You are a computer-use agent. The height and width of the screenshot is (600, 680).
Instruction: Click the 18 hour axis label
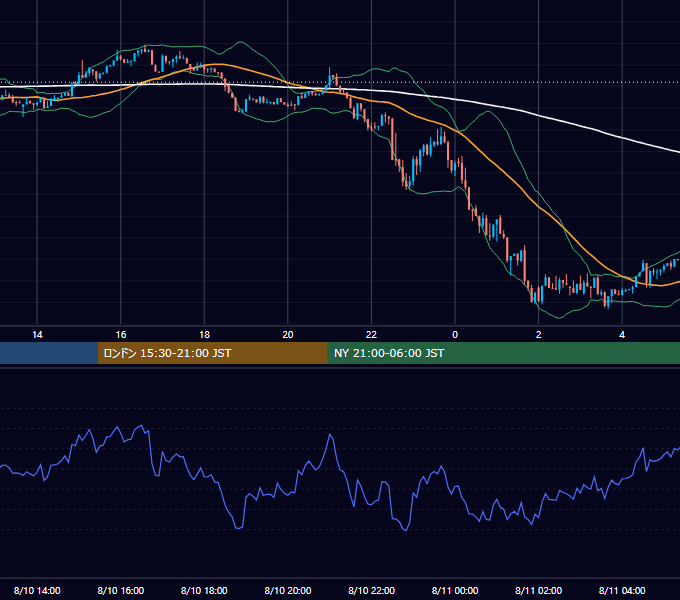point(204,335)
